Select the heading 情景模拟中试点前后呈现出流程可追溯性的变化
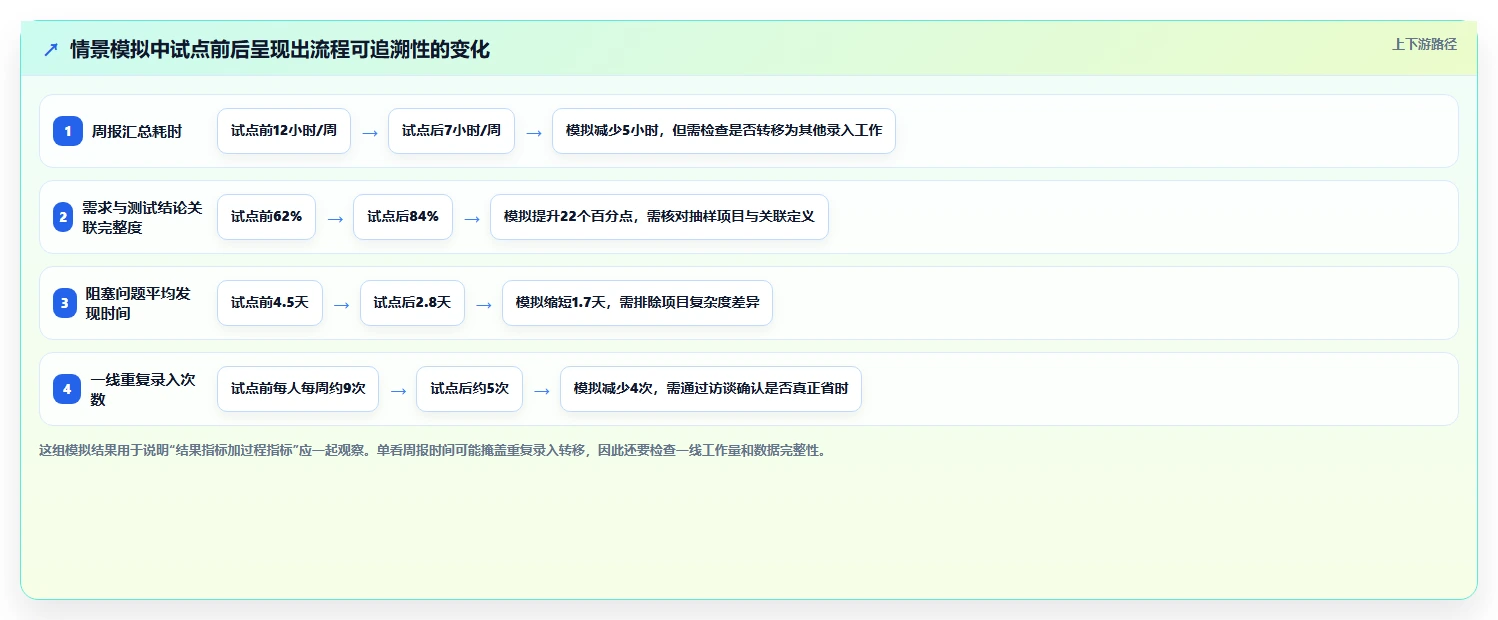1498x620 pixels. (x=280, y=50)
